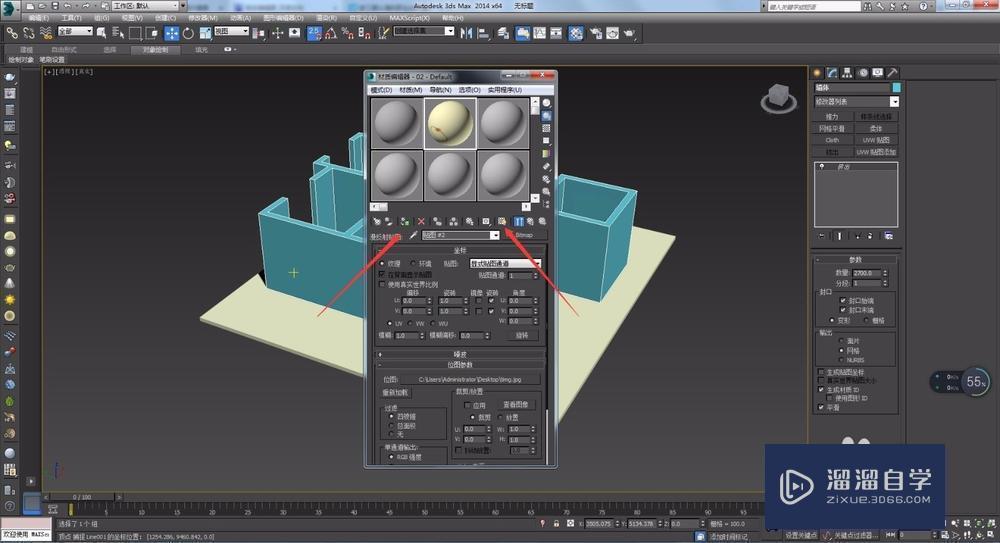Select Move tool in main toolbar
Viewport: 1000px width, 543px height.
coord(172,33)
